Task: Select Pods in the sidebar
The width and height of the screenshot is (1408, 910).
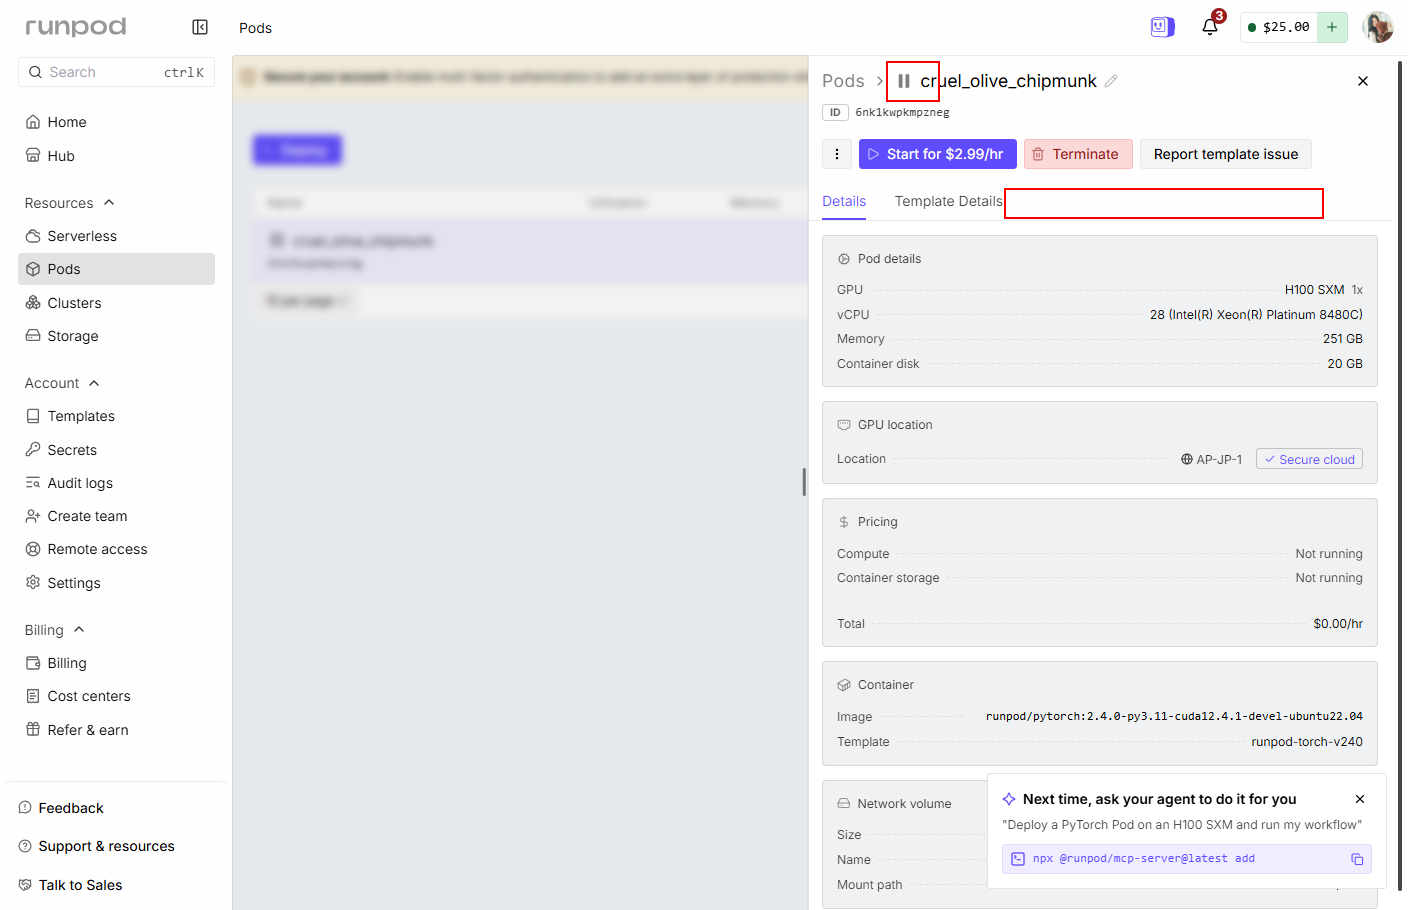Action: (116, 269)
